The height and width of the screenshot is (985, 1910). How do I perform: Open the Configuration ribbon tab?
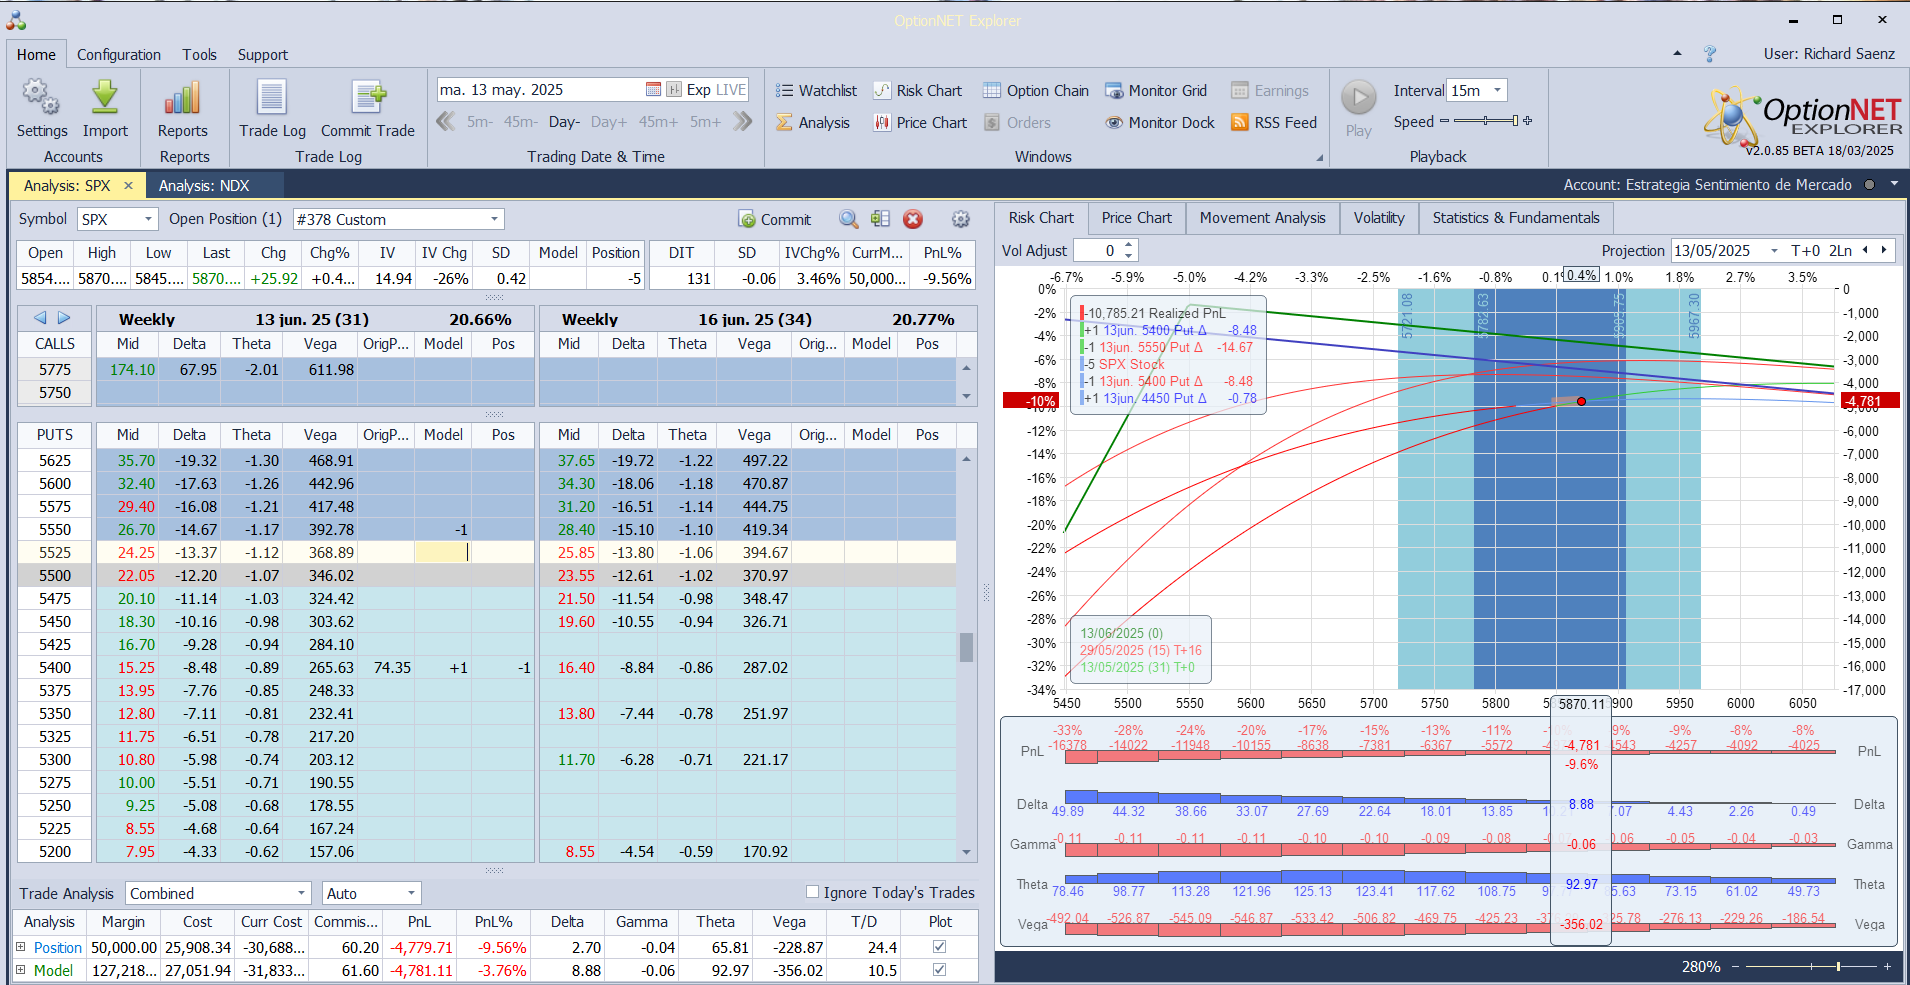[x=119, y=55]
